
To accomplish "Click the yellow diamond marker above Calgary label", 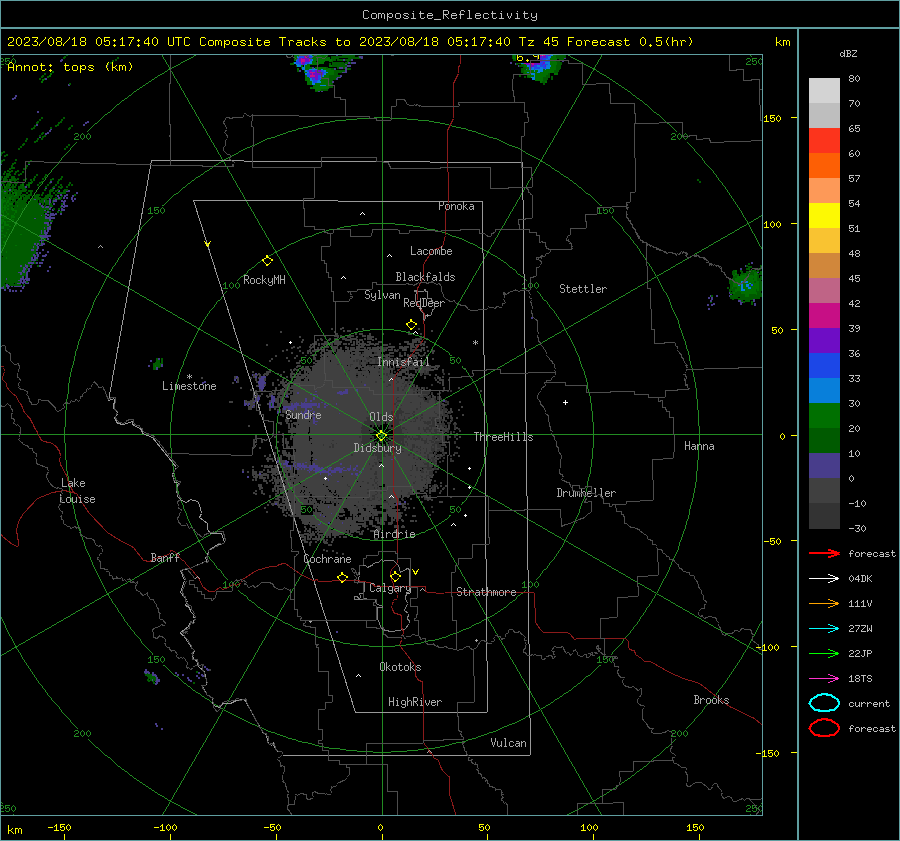I will click(x=395, y=576).
